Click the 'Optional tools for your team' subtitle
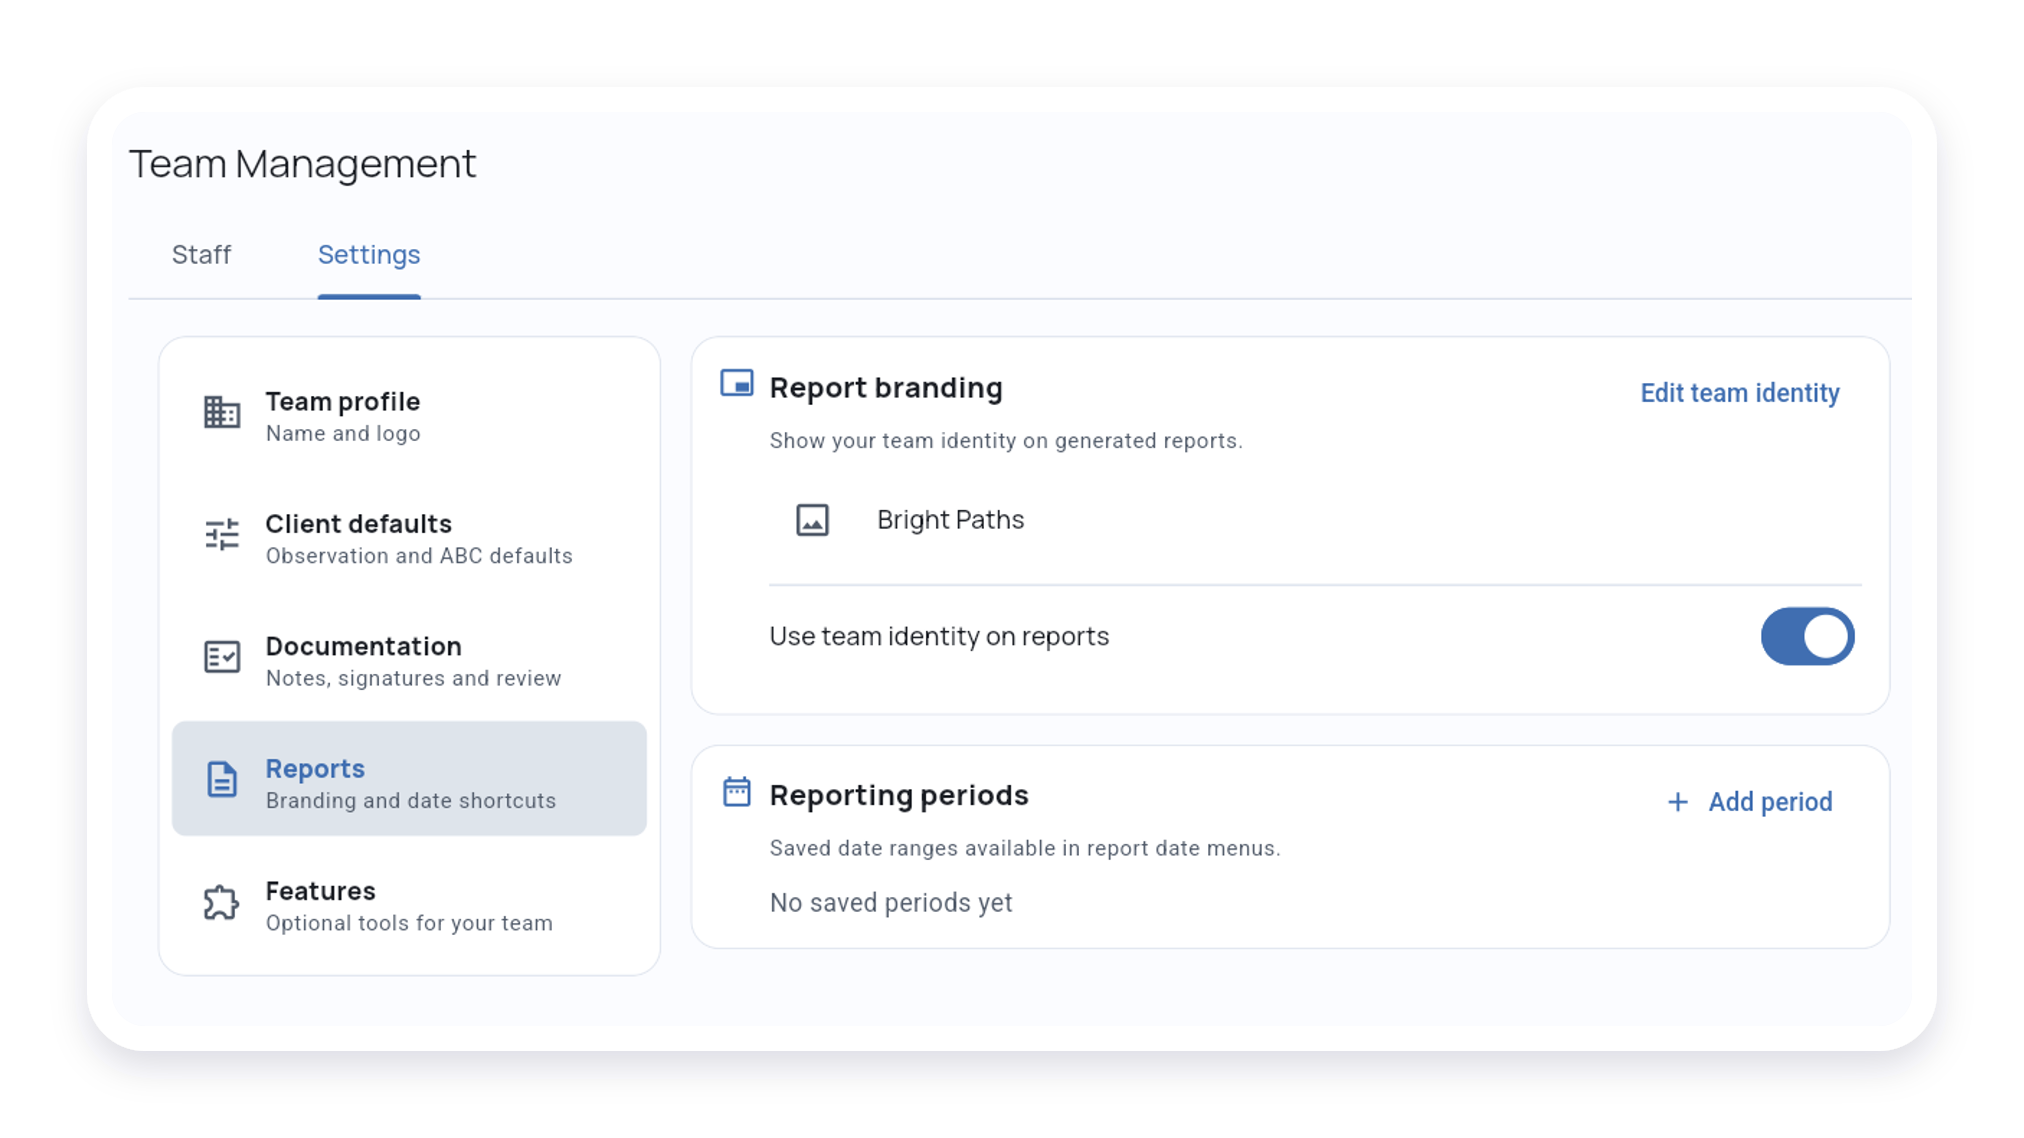2024x1138 pixels. 409,923
